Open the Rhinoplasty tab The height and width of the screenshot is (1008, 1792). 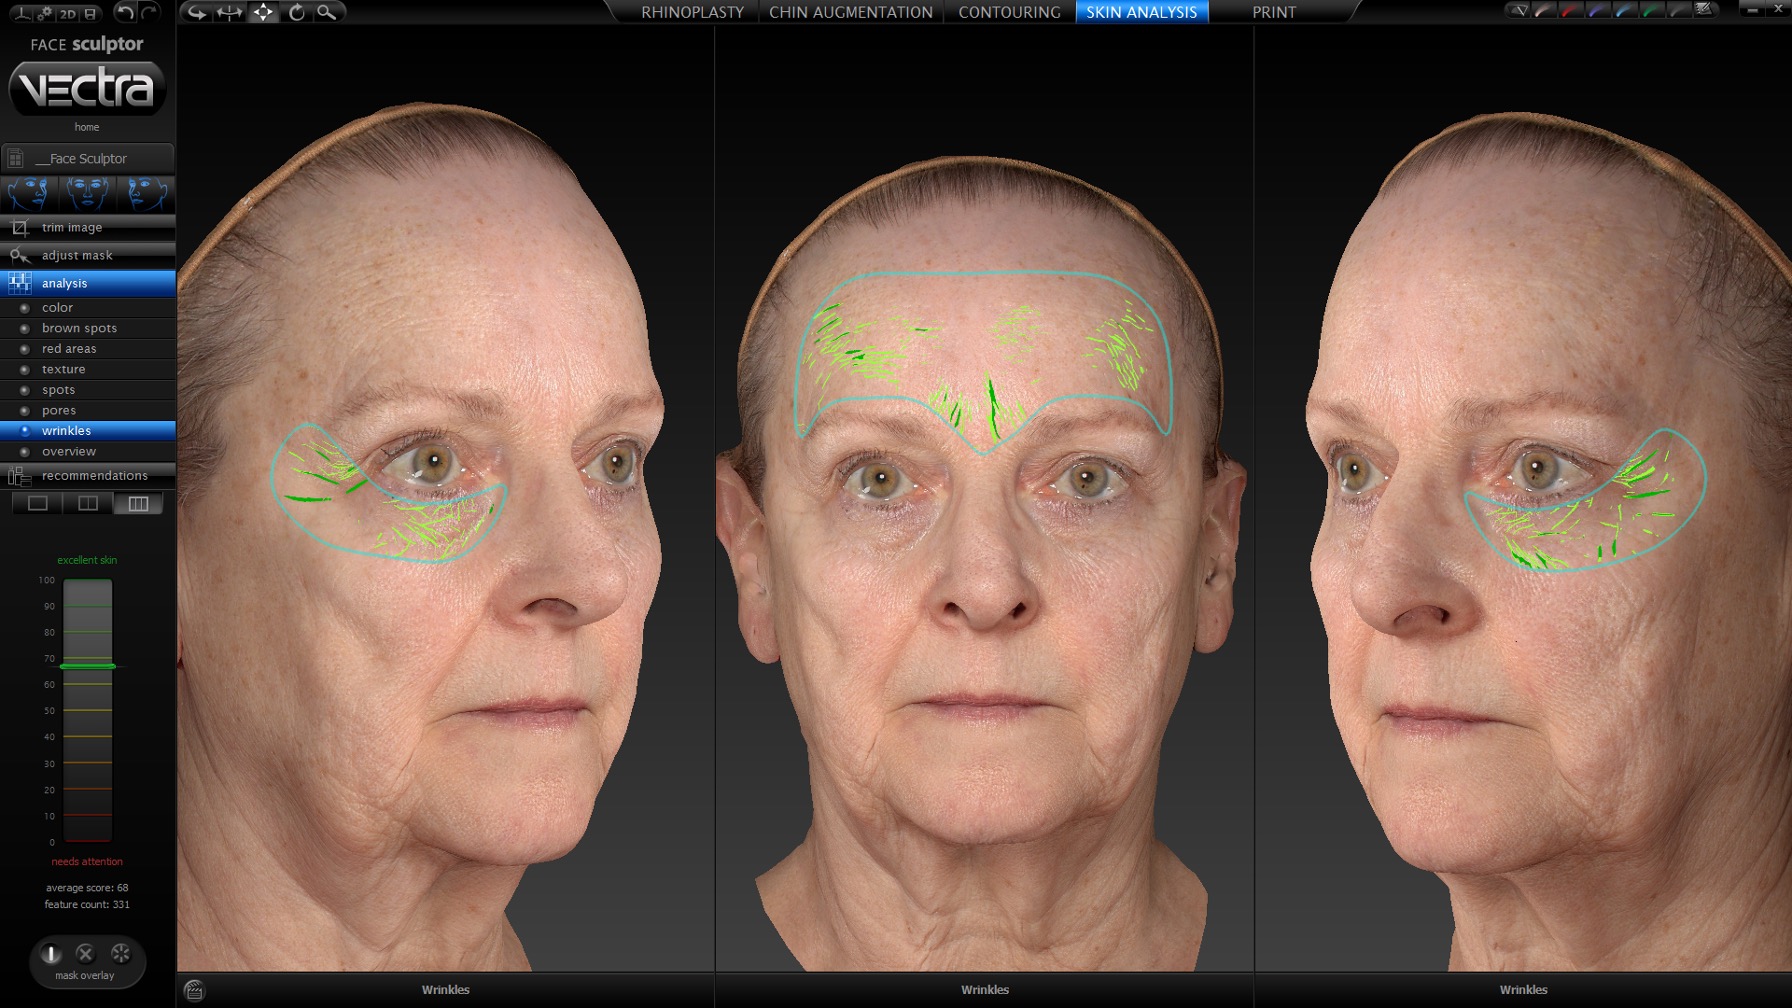(692, 12)
